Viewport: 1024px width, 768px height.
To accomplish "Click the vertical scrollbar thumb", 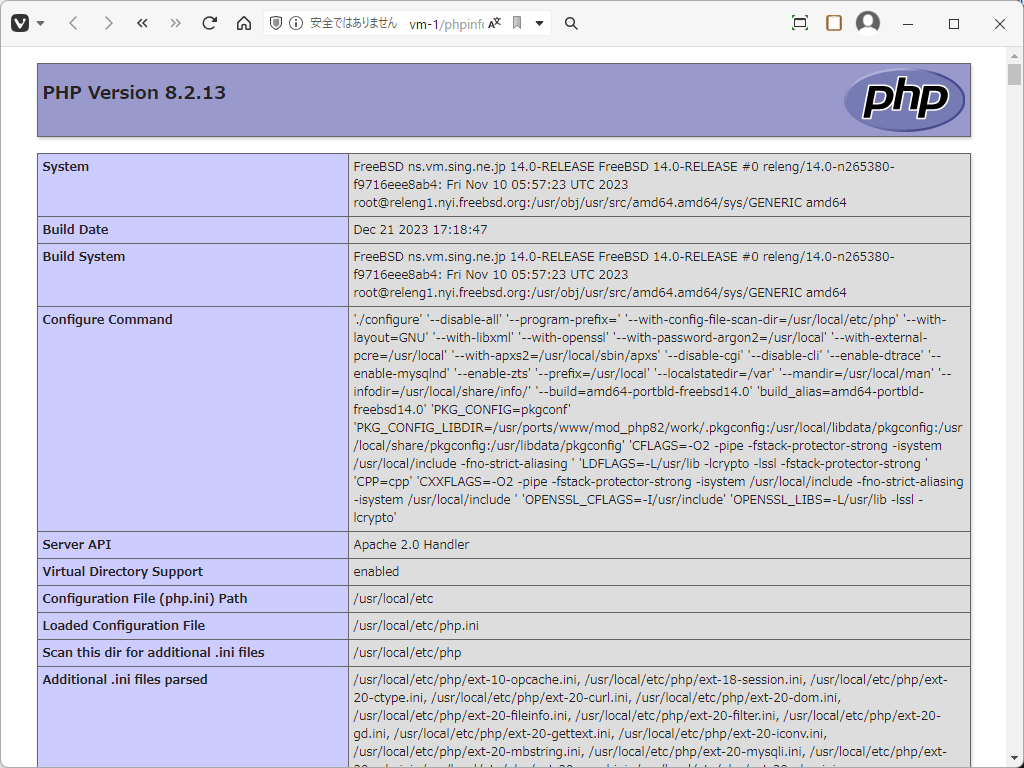I will click(1014, 74).
